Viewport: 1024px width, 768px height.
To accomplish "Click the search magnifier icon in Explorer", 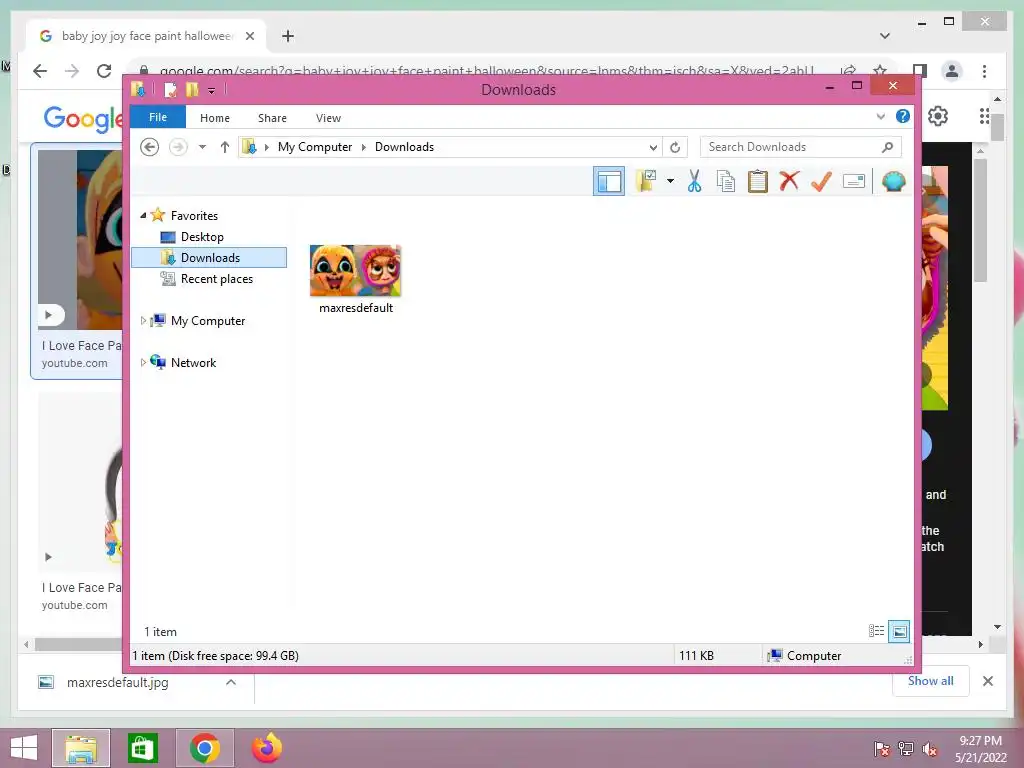I will point(888,147).
